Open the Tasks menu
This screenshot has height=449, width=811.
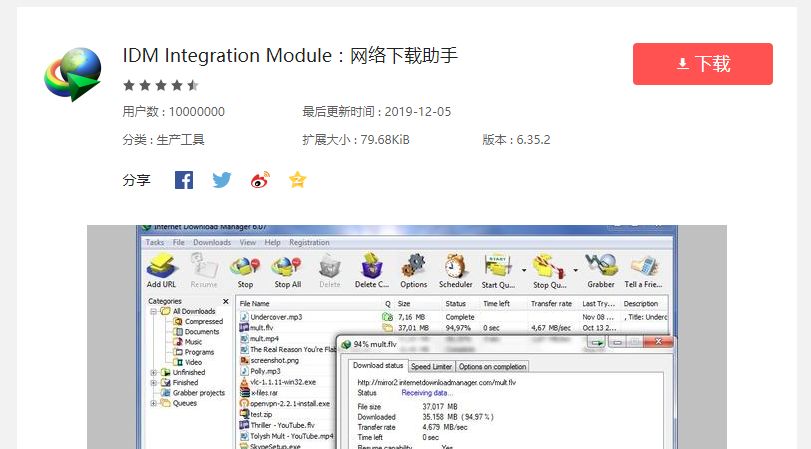[155, 242]
